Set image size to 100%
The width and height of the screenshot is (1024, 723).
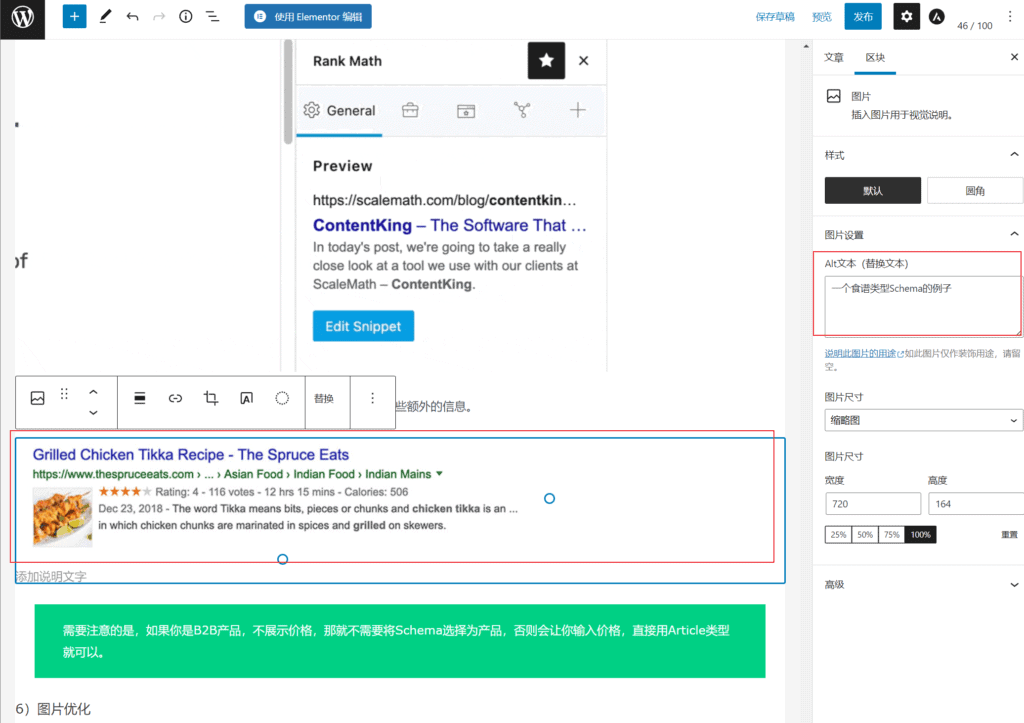coord(920,535)
